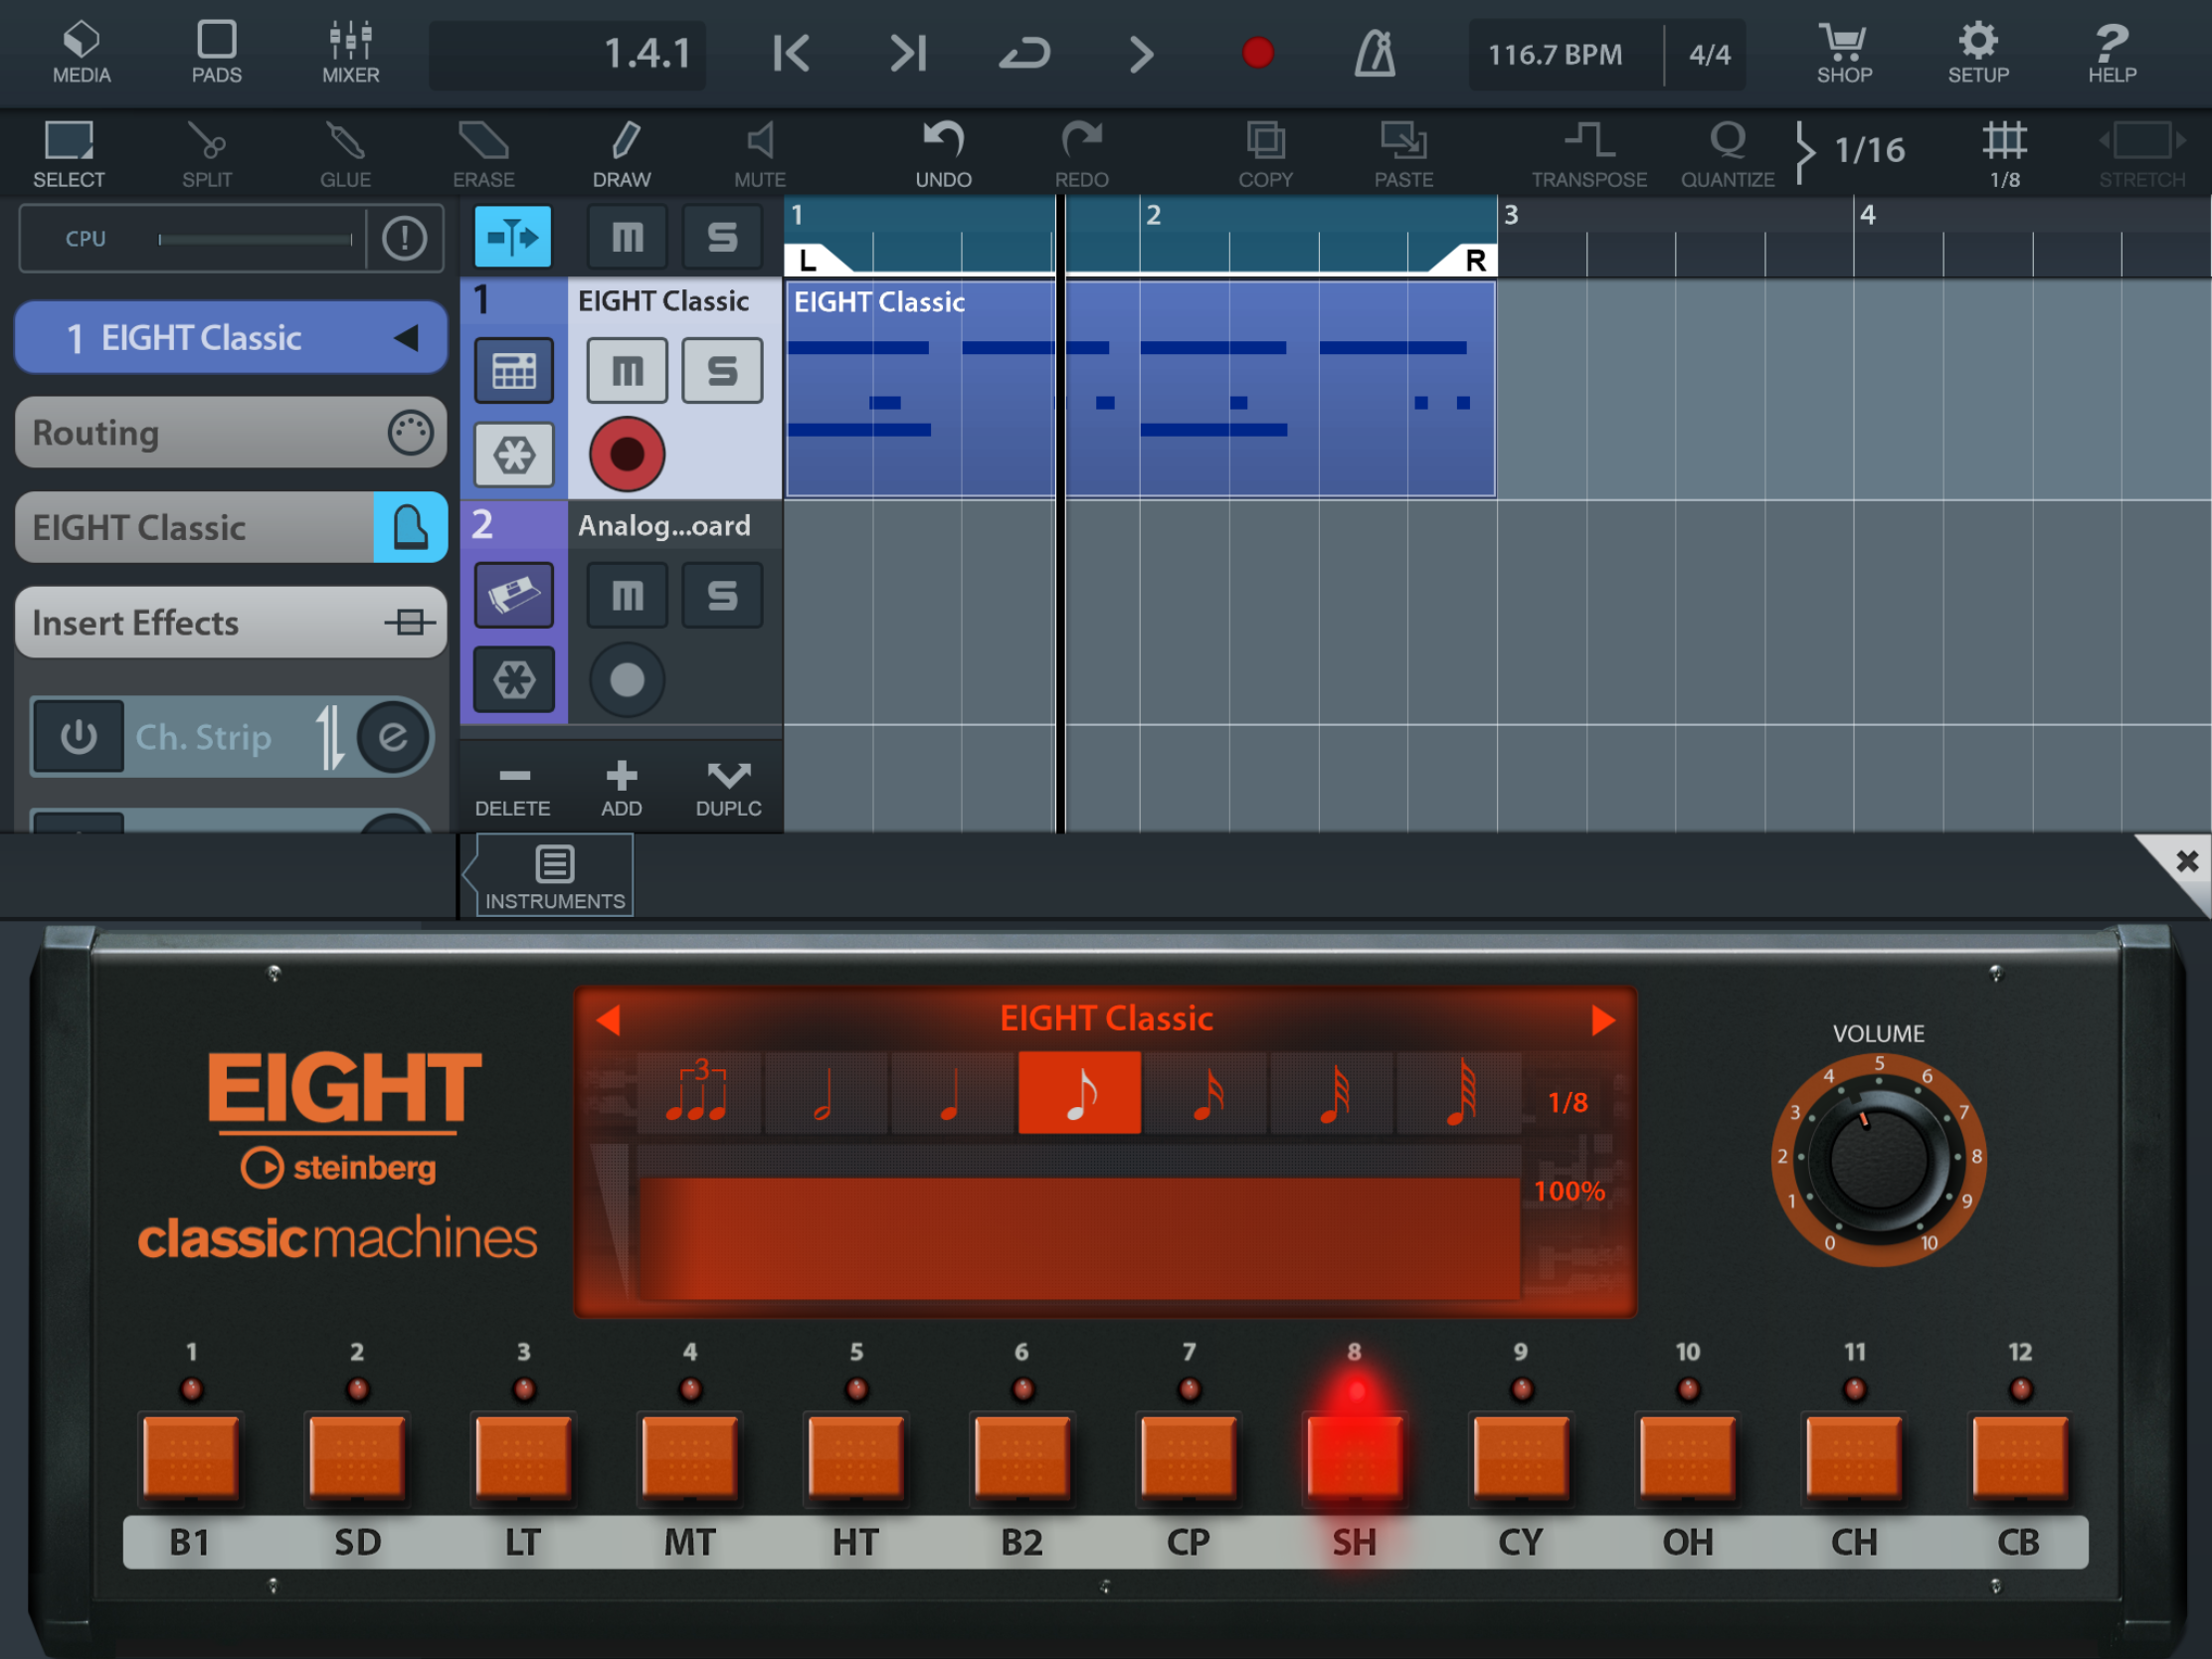Viewport: 2212px width, 1659px height.
Task: Trigger the SH shaker pad
Action: coord(1354,1456)
